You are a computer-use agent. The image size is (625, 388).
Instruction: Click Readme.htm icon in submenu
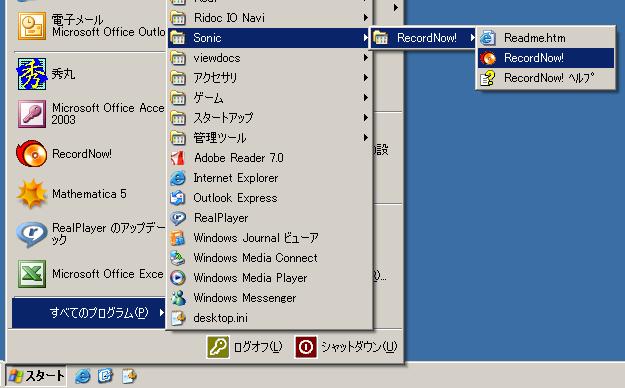488,38
